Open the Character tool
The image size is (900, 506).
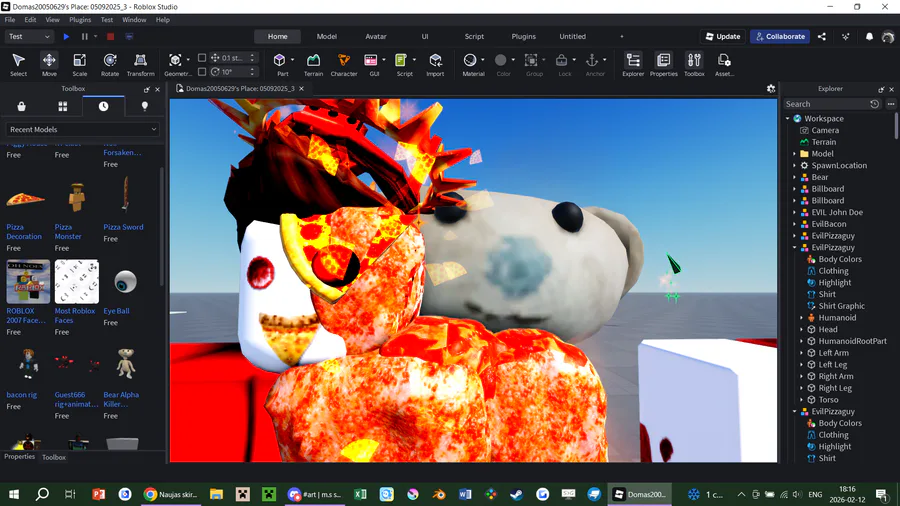(344, 64)
